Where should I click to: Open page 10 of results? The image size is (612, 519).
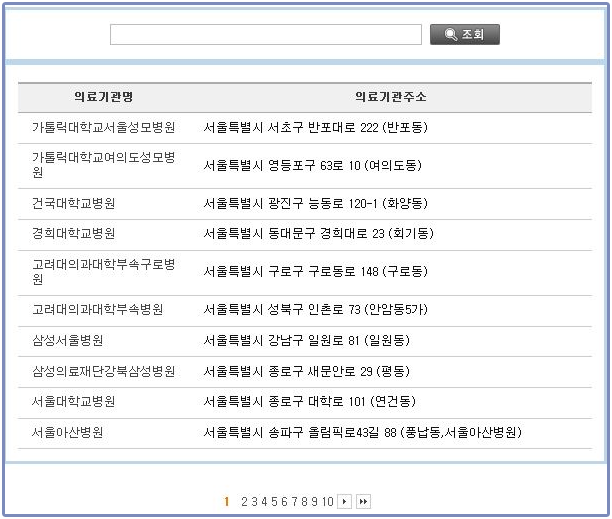pyautogui.click(x=328, y=501)
